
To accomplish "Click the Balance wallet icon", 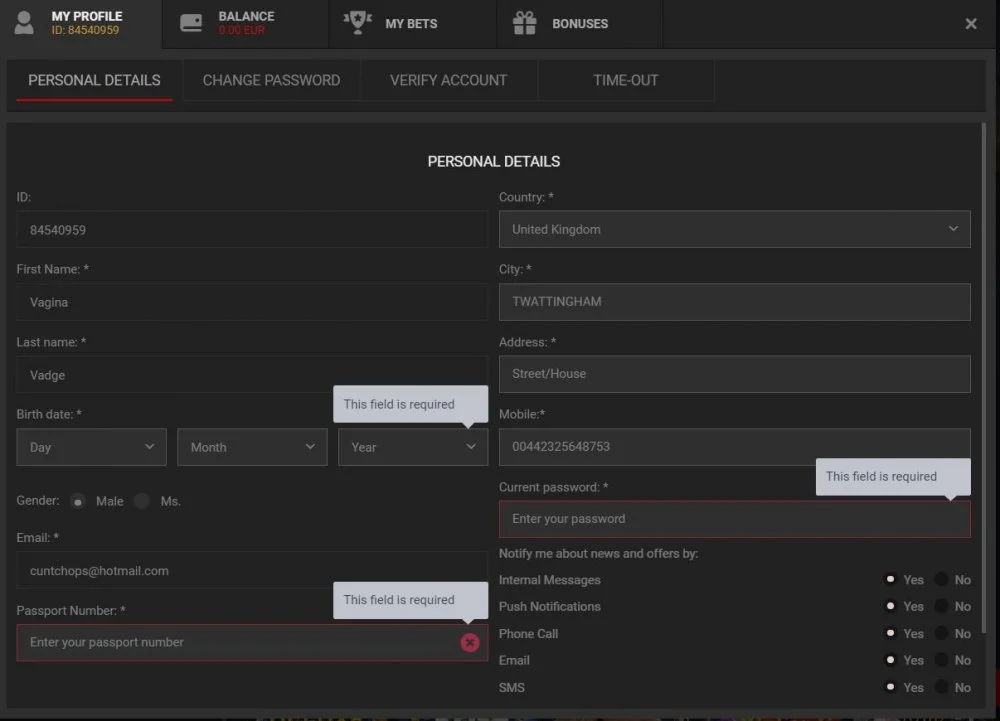I will pos(191,23).
